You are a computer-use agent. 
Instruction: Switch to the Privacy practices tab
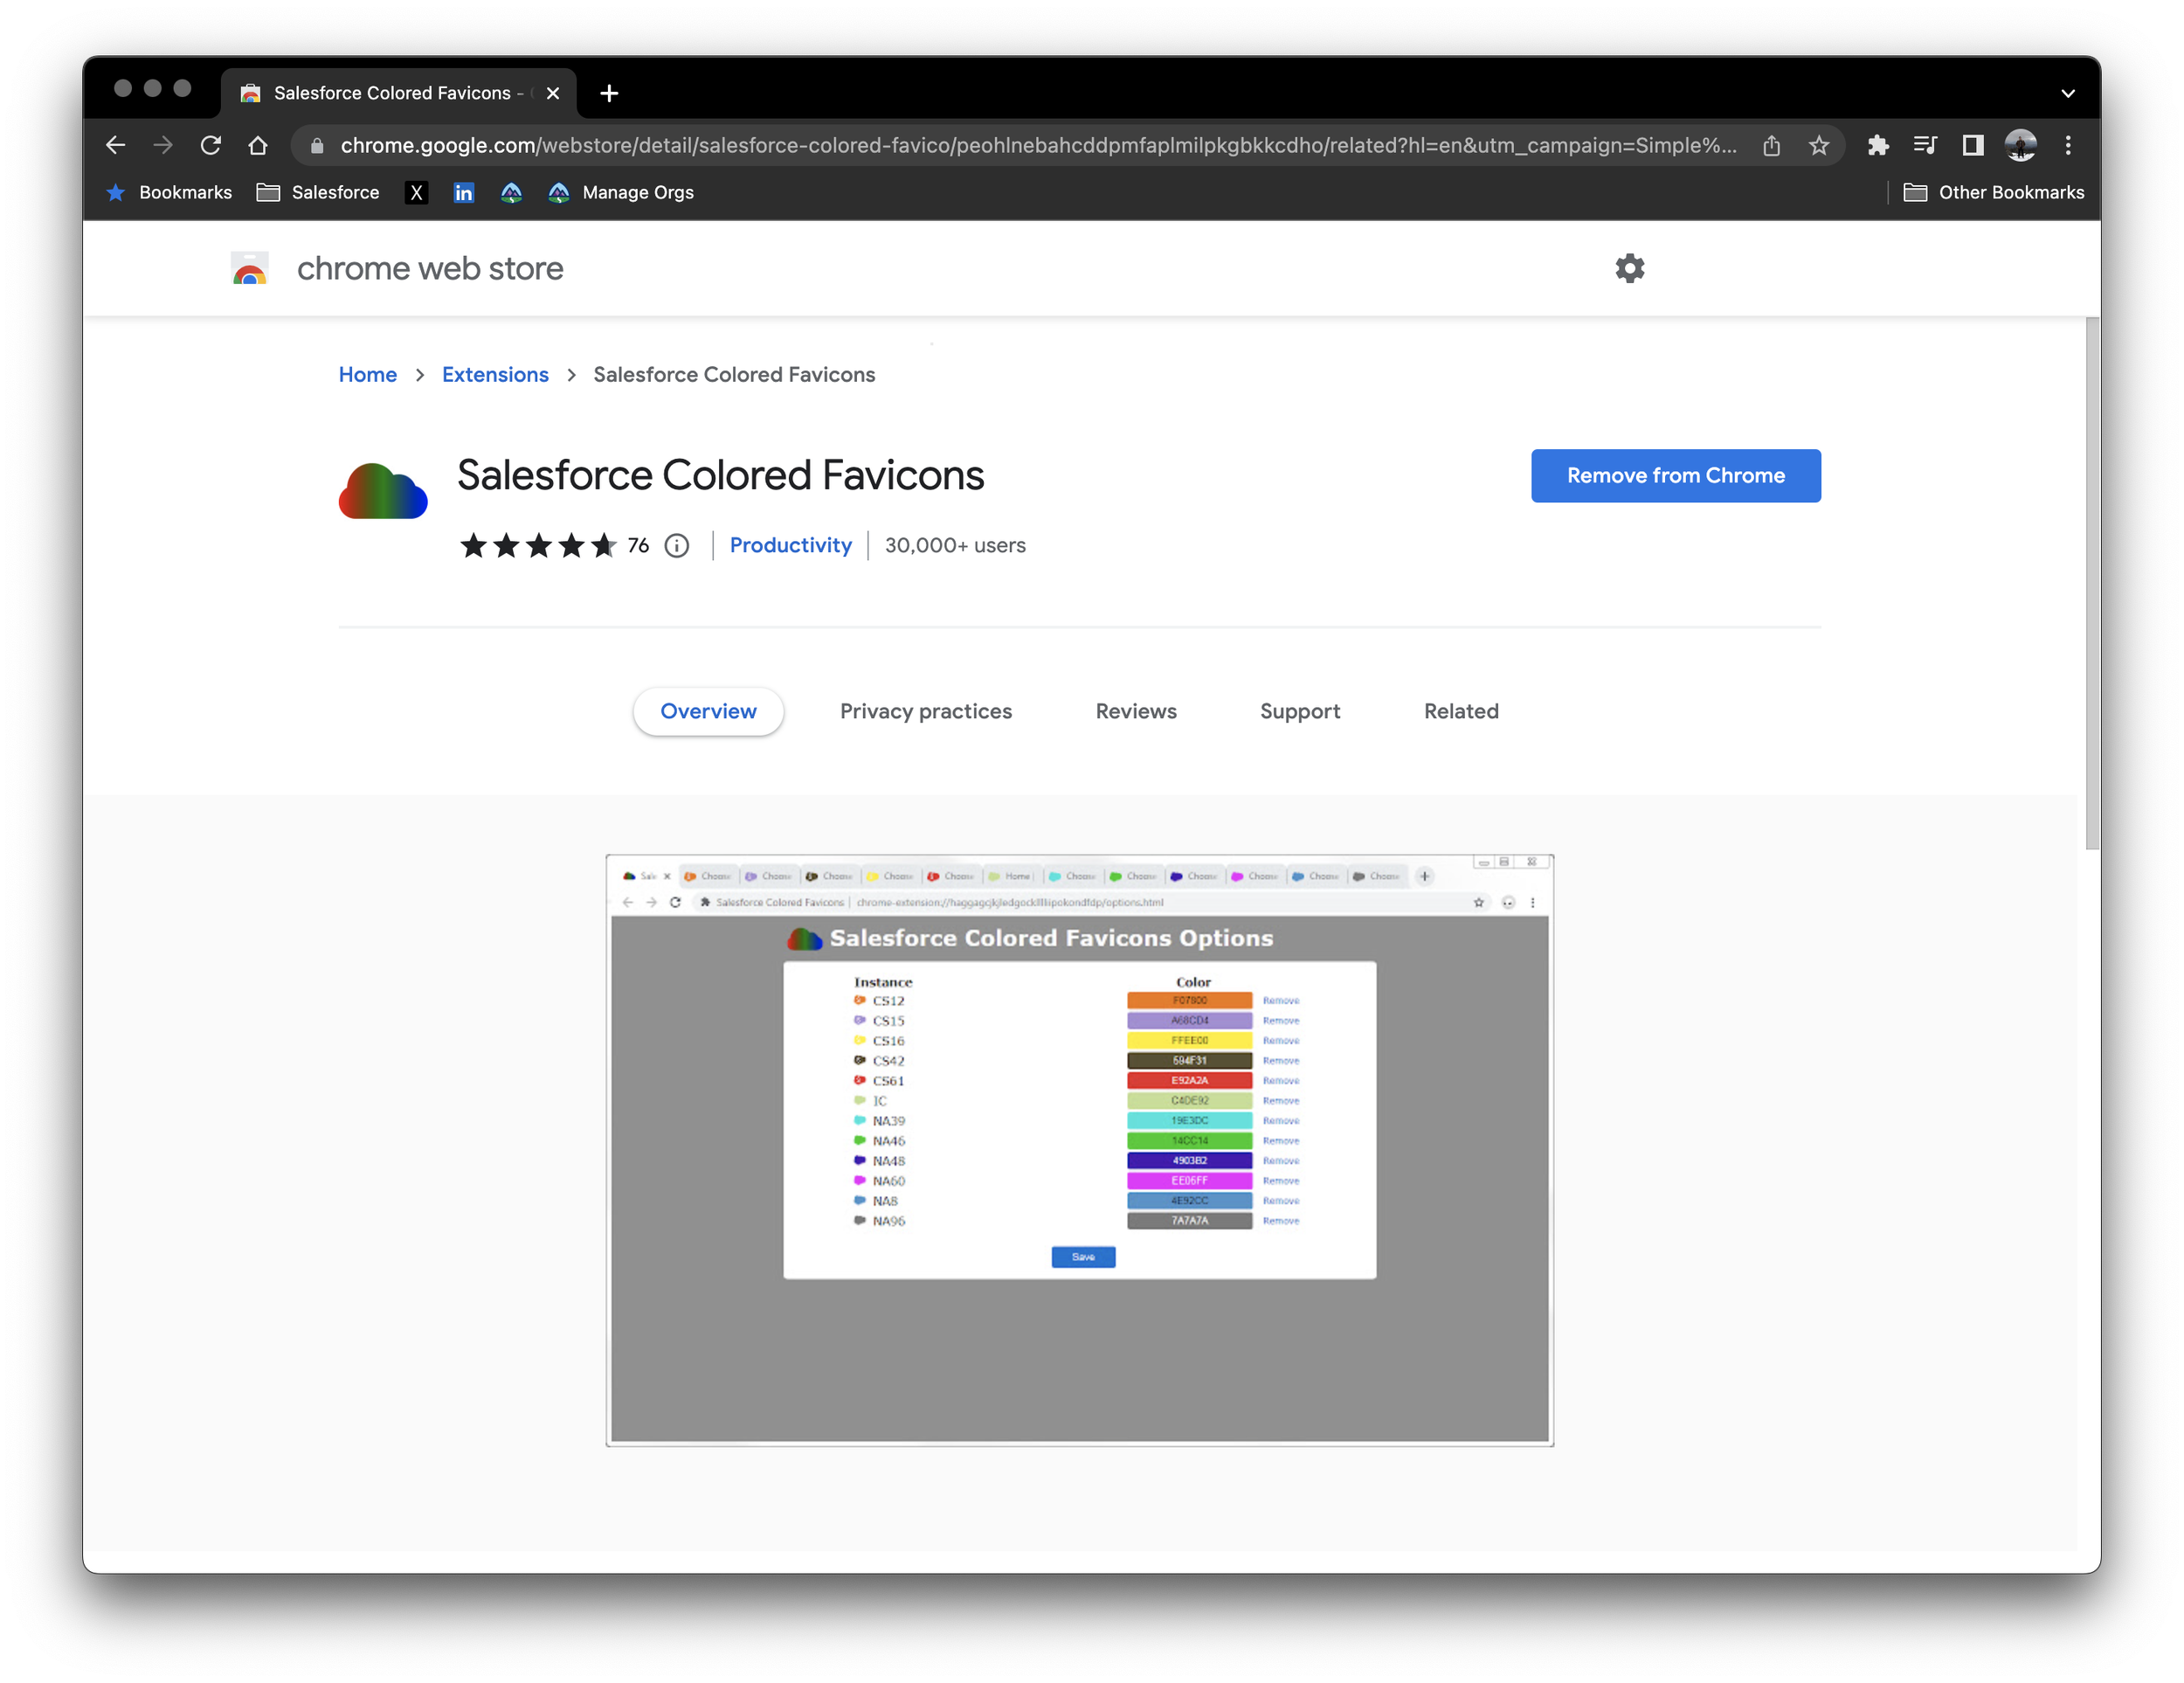(925, 711)
